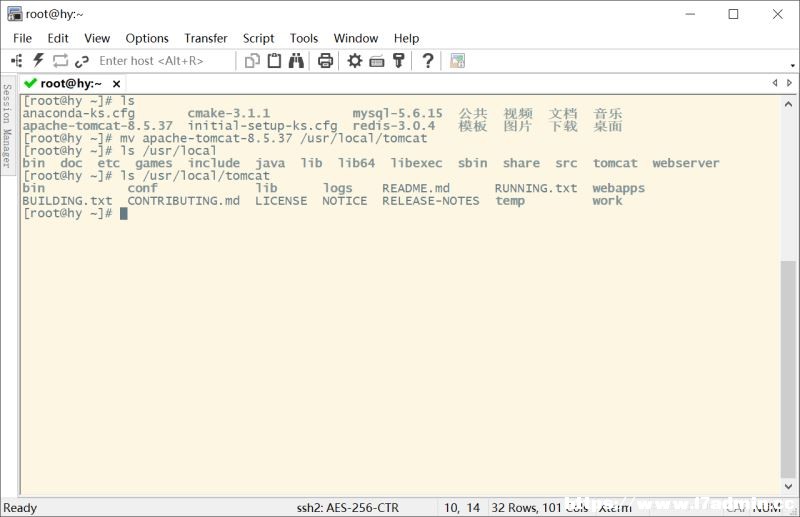This screenshot has width=800, height=517.
Task: Open the Window menu
Action: pos(356,38)
